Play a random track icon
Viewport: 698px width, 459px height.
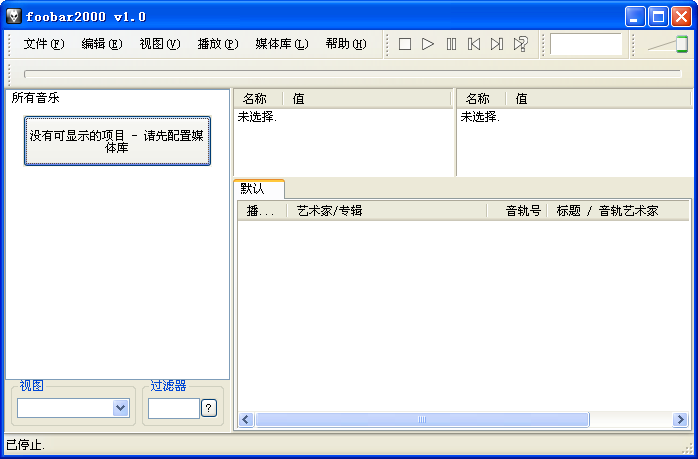pyautogui.click(x=520, y=44)
